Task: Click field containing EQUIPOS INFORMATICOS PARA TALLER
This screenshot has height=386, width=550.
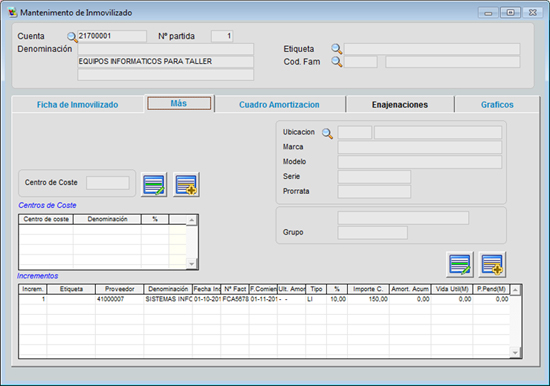Action: coord(166,62)
